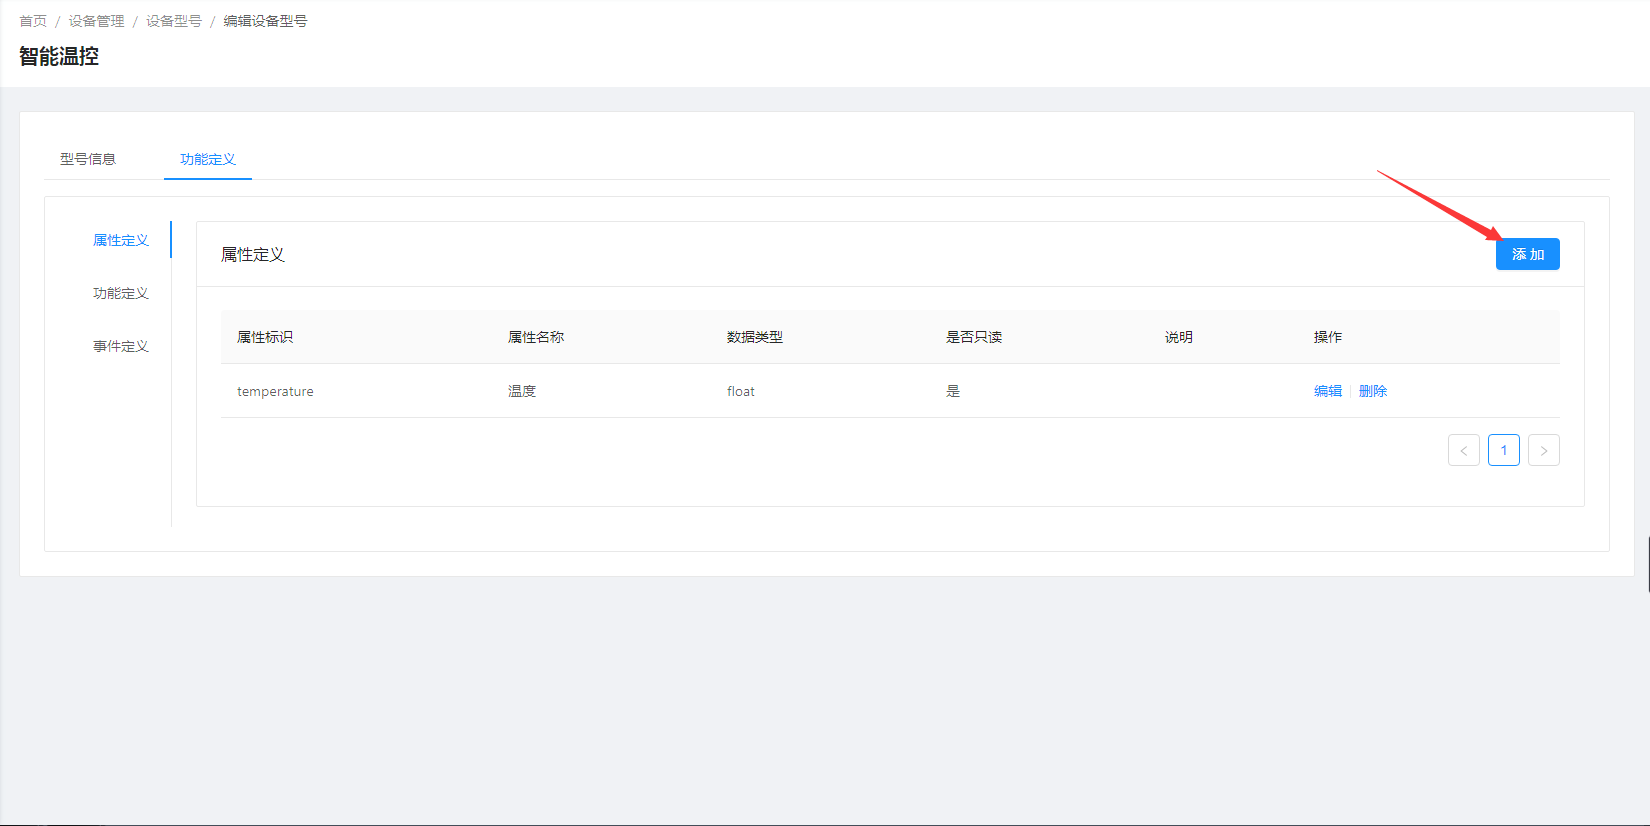Viewport: 1650px width, 826px height.
Task: Click the 属性标识 column header
Action: (x=265, y=337)
